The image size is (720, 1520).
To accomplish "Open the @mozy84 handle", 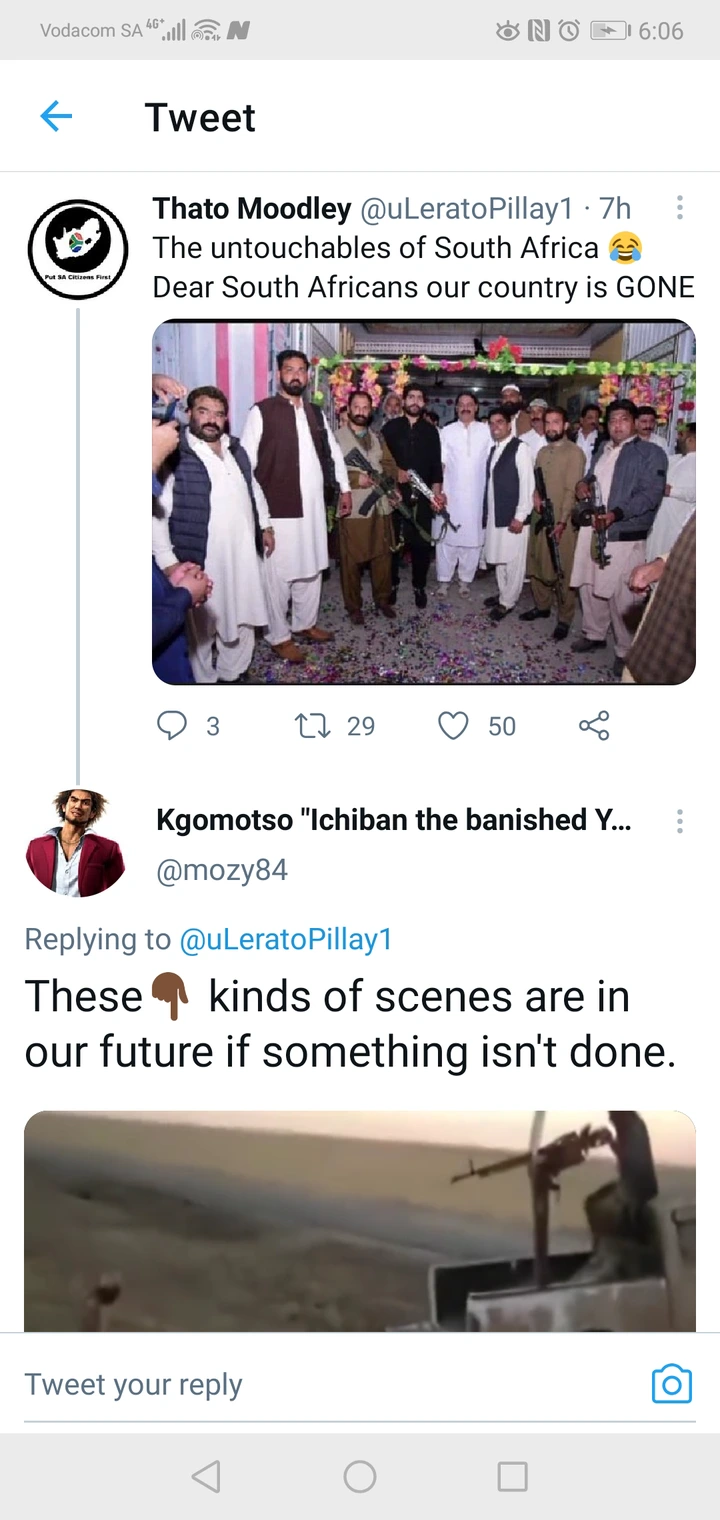I will 222,870.
